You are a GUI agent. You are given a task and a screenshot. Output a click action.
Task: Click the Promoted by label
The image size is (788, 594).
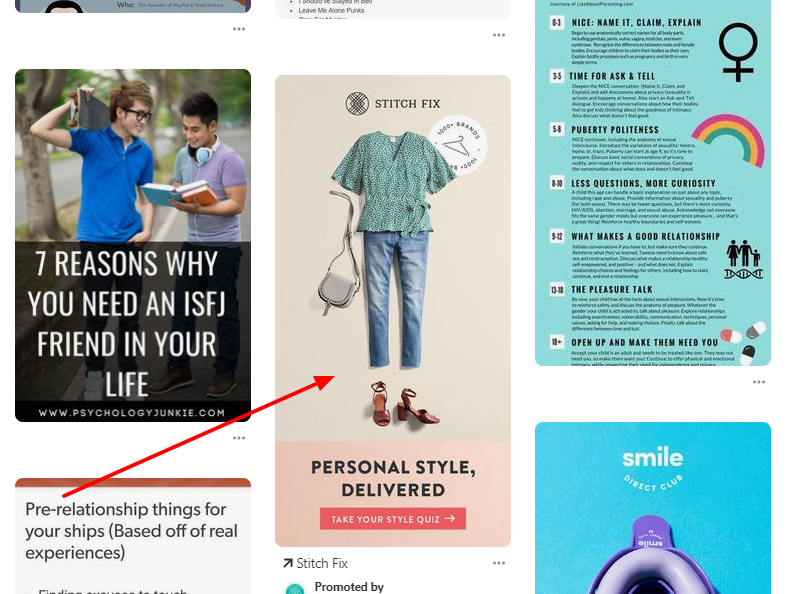(349, 587)
